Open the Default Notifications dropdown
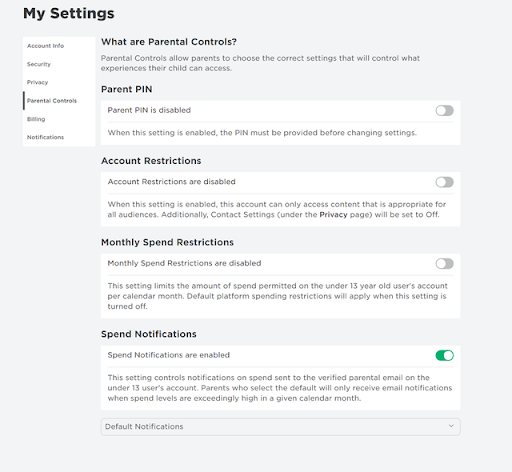 click(x=280, y=427)
